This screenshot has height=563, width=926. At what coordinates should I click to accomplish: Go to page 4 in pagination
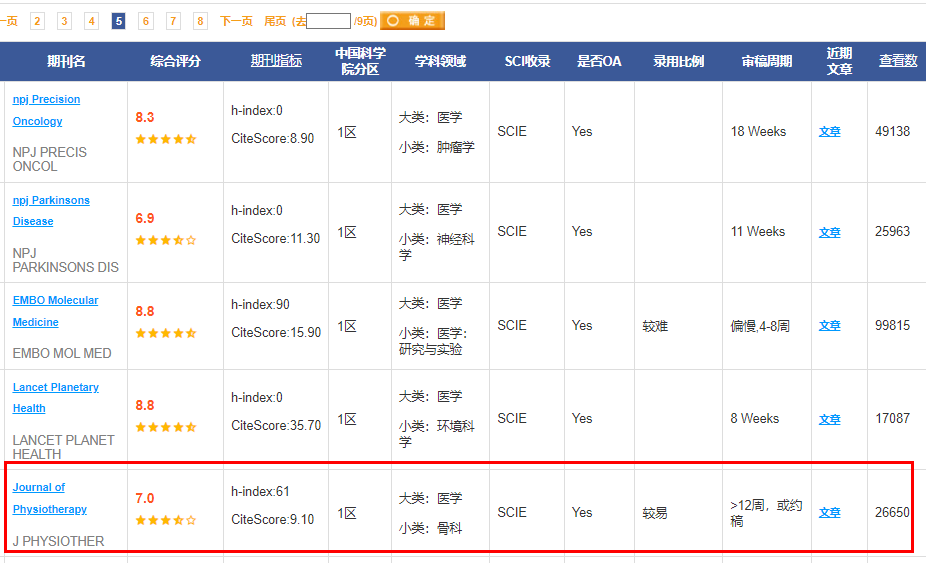(91, 21)
